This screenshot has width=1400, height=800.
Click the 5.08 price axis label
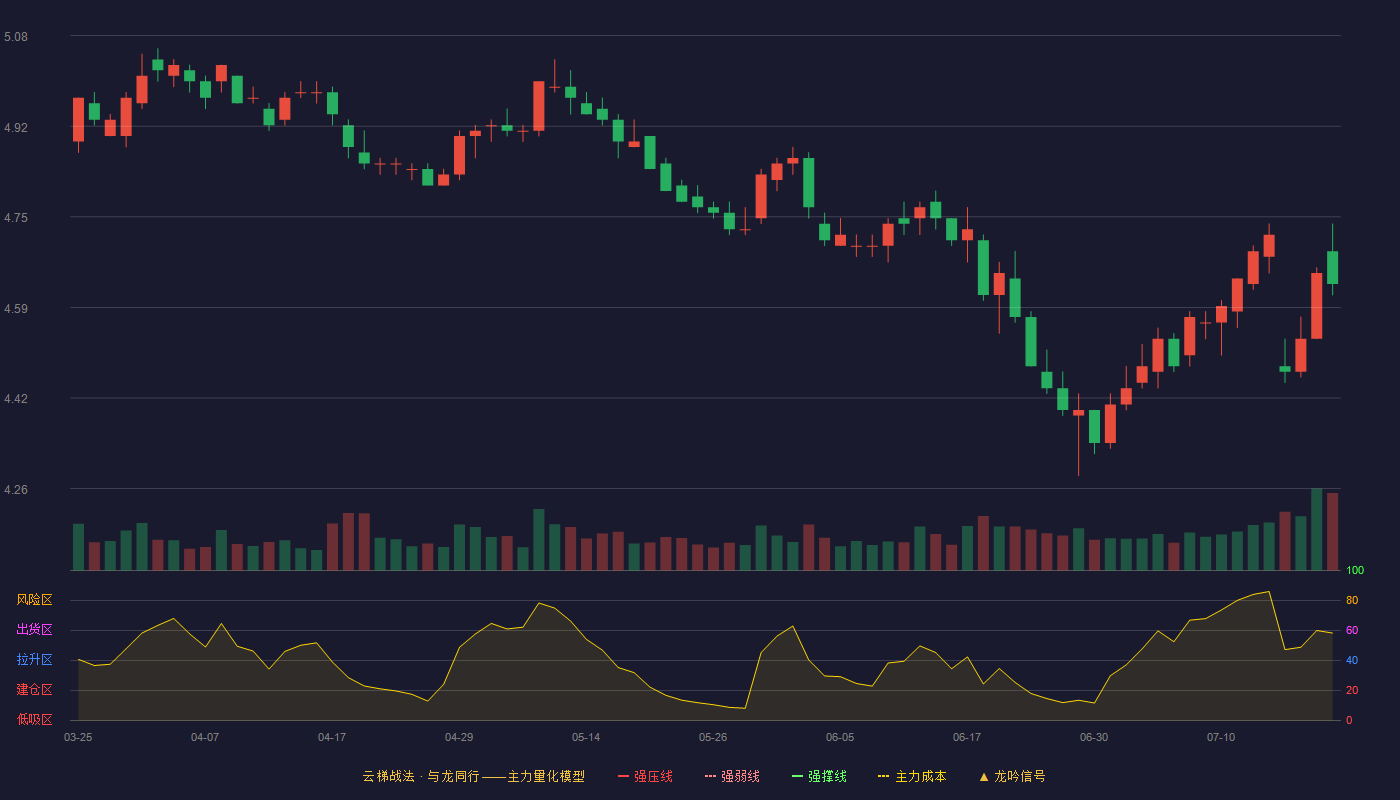tap(16, 37)
